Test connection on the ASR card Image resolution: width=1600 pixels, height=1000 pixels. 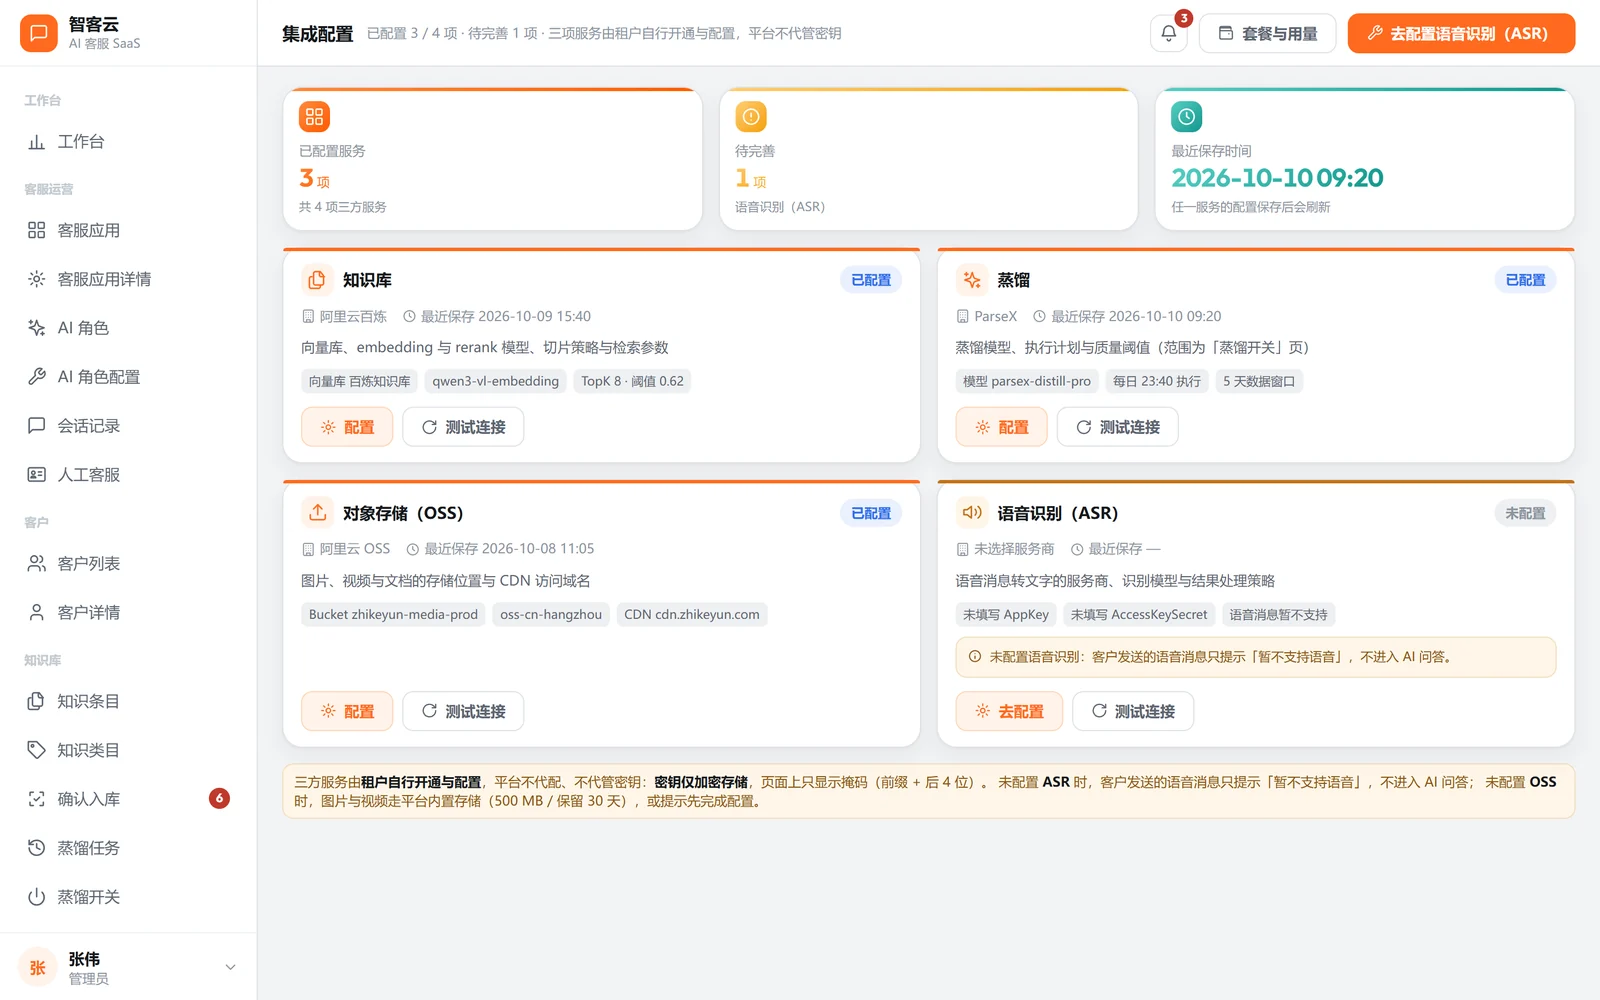click(1133, 711)
